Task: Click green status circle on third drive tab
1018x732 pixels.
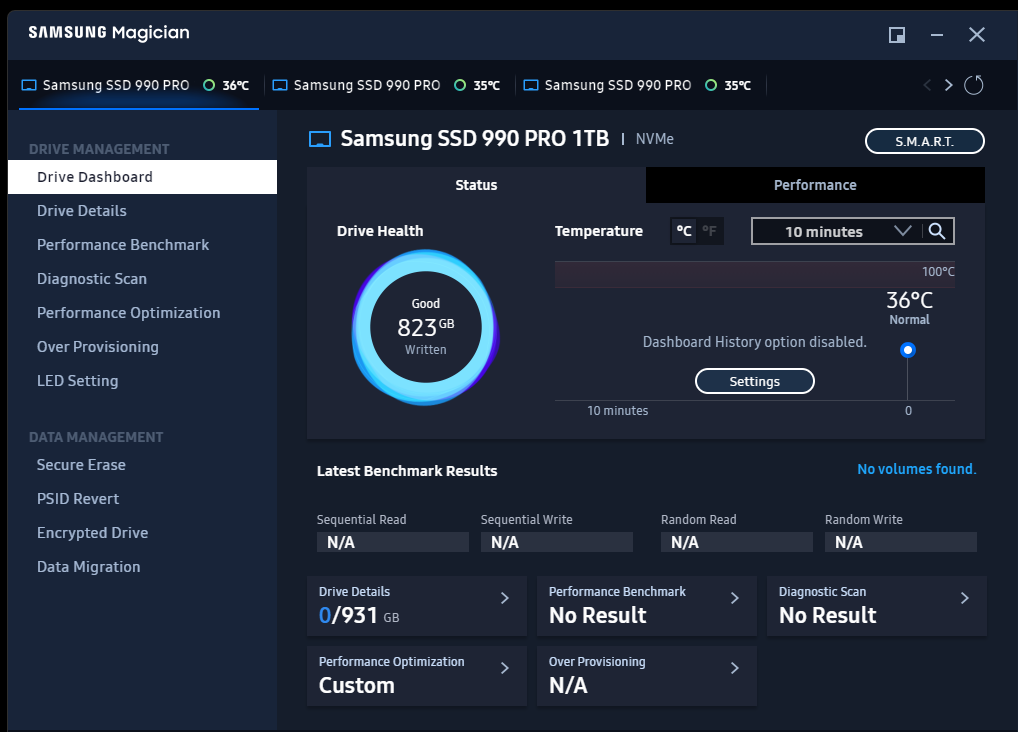Action: pos(711,85)
